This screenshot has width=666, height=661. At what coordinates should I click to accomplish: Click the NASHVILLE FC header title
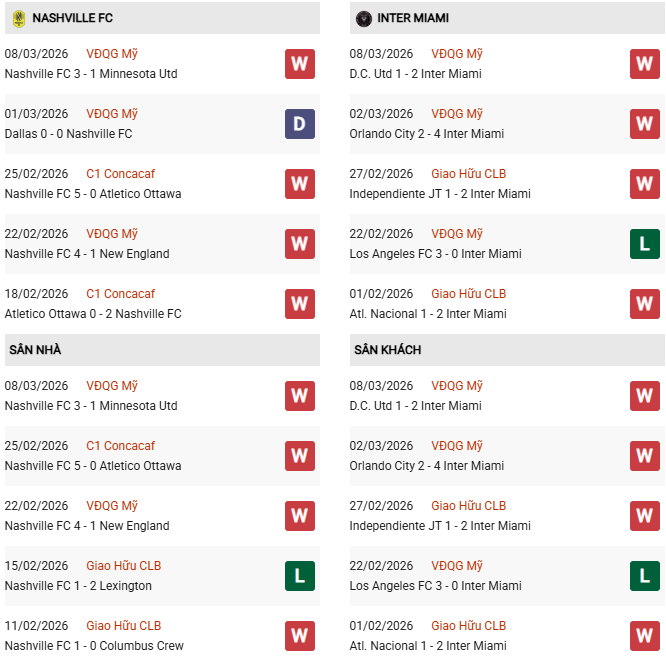(x=72, y=18)
